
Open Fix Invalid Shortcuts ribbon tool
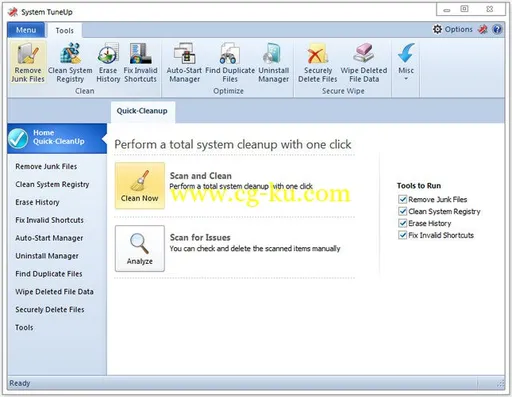click(140, 62)
